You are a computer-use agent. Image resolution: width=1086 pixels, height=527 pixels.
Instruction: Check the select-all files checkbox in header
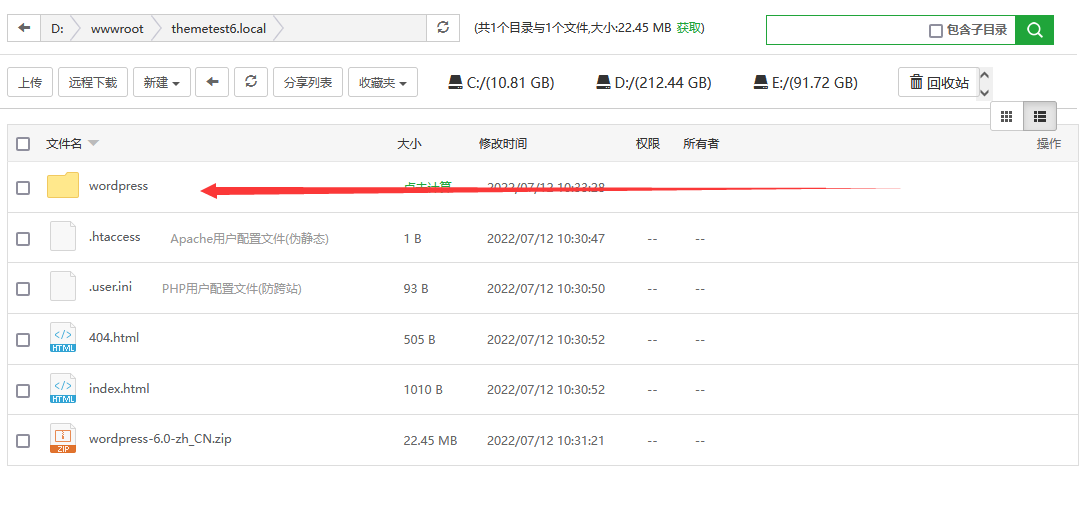point(23,144)
